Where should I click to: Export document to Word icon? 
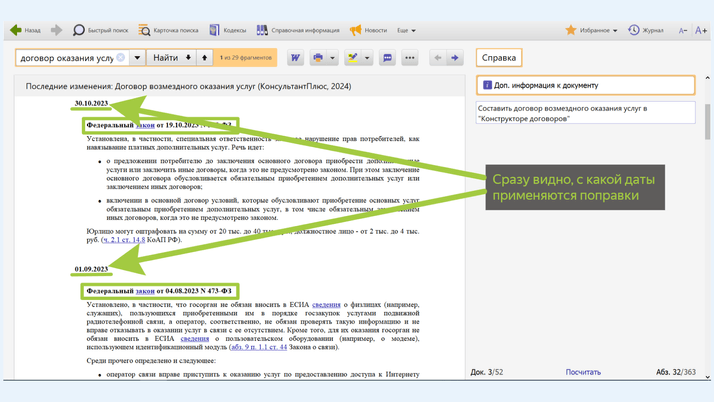[x=296, y=58]
